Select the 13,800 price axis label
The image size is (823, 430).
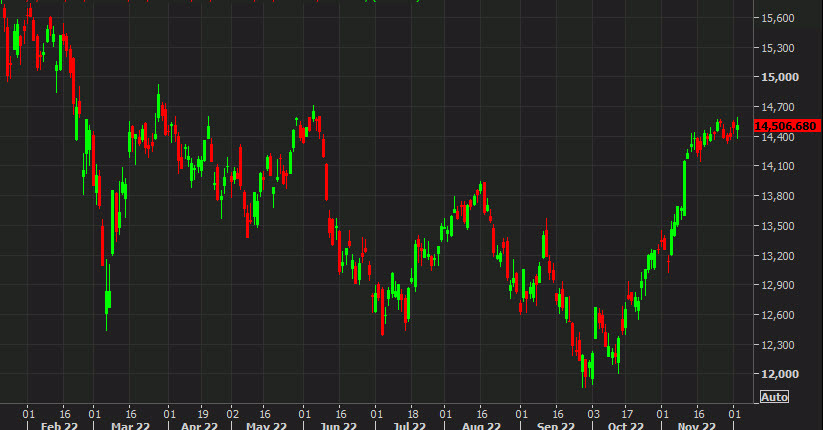778,196
